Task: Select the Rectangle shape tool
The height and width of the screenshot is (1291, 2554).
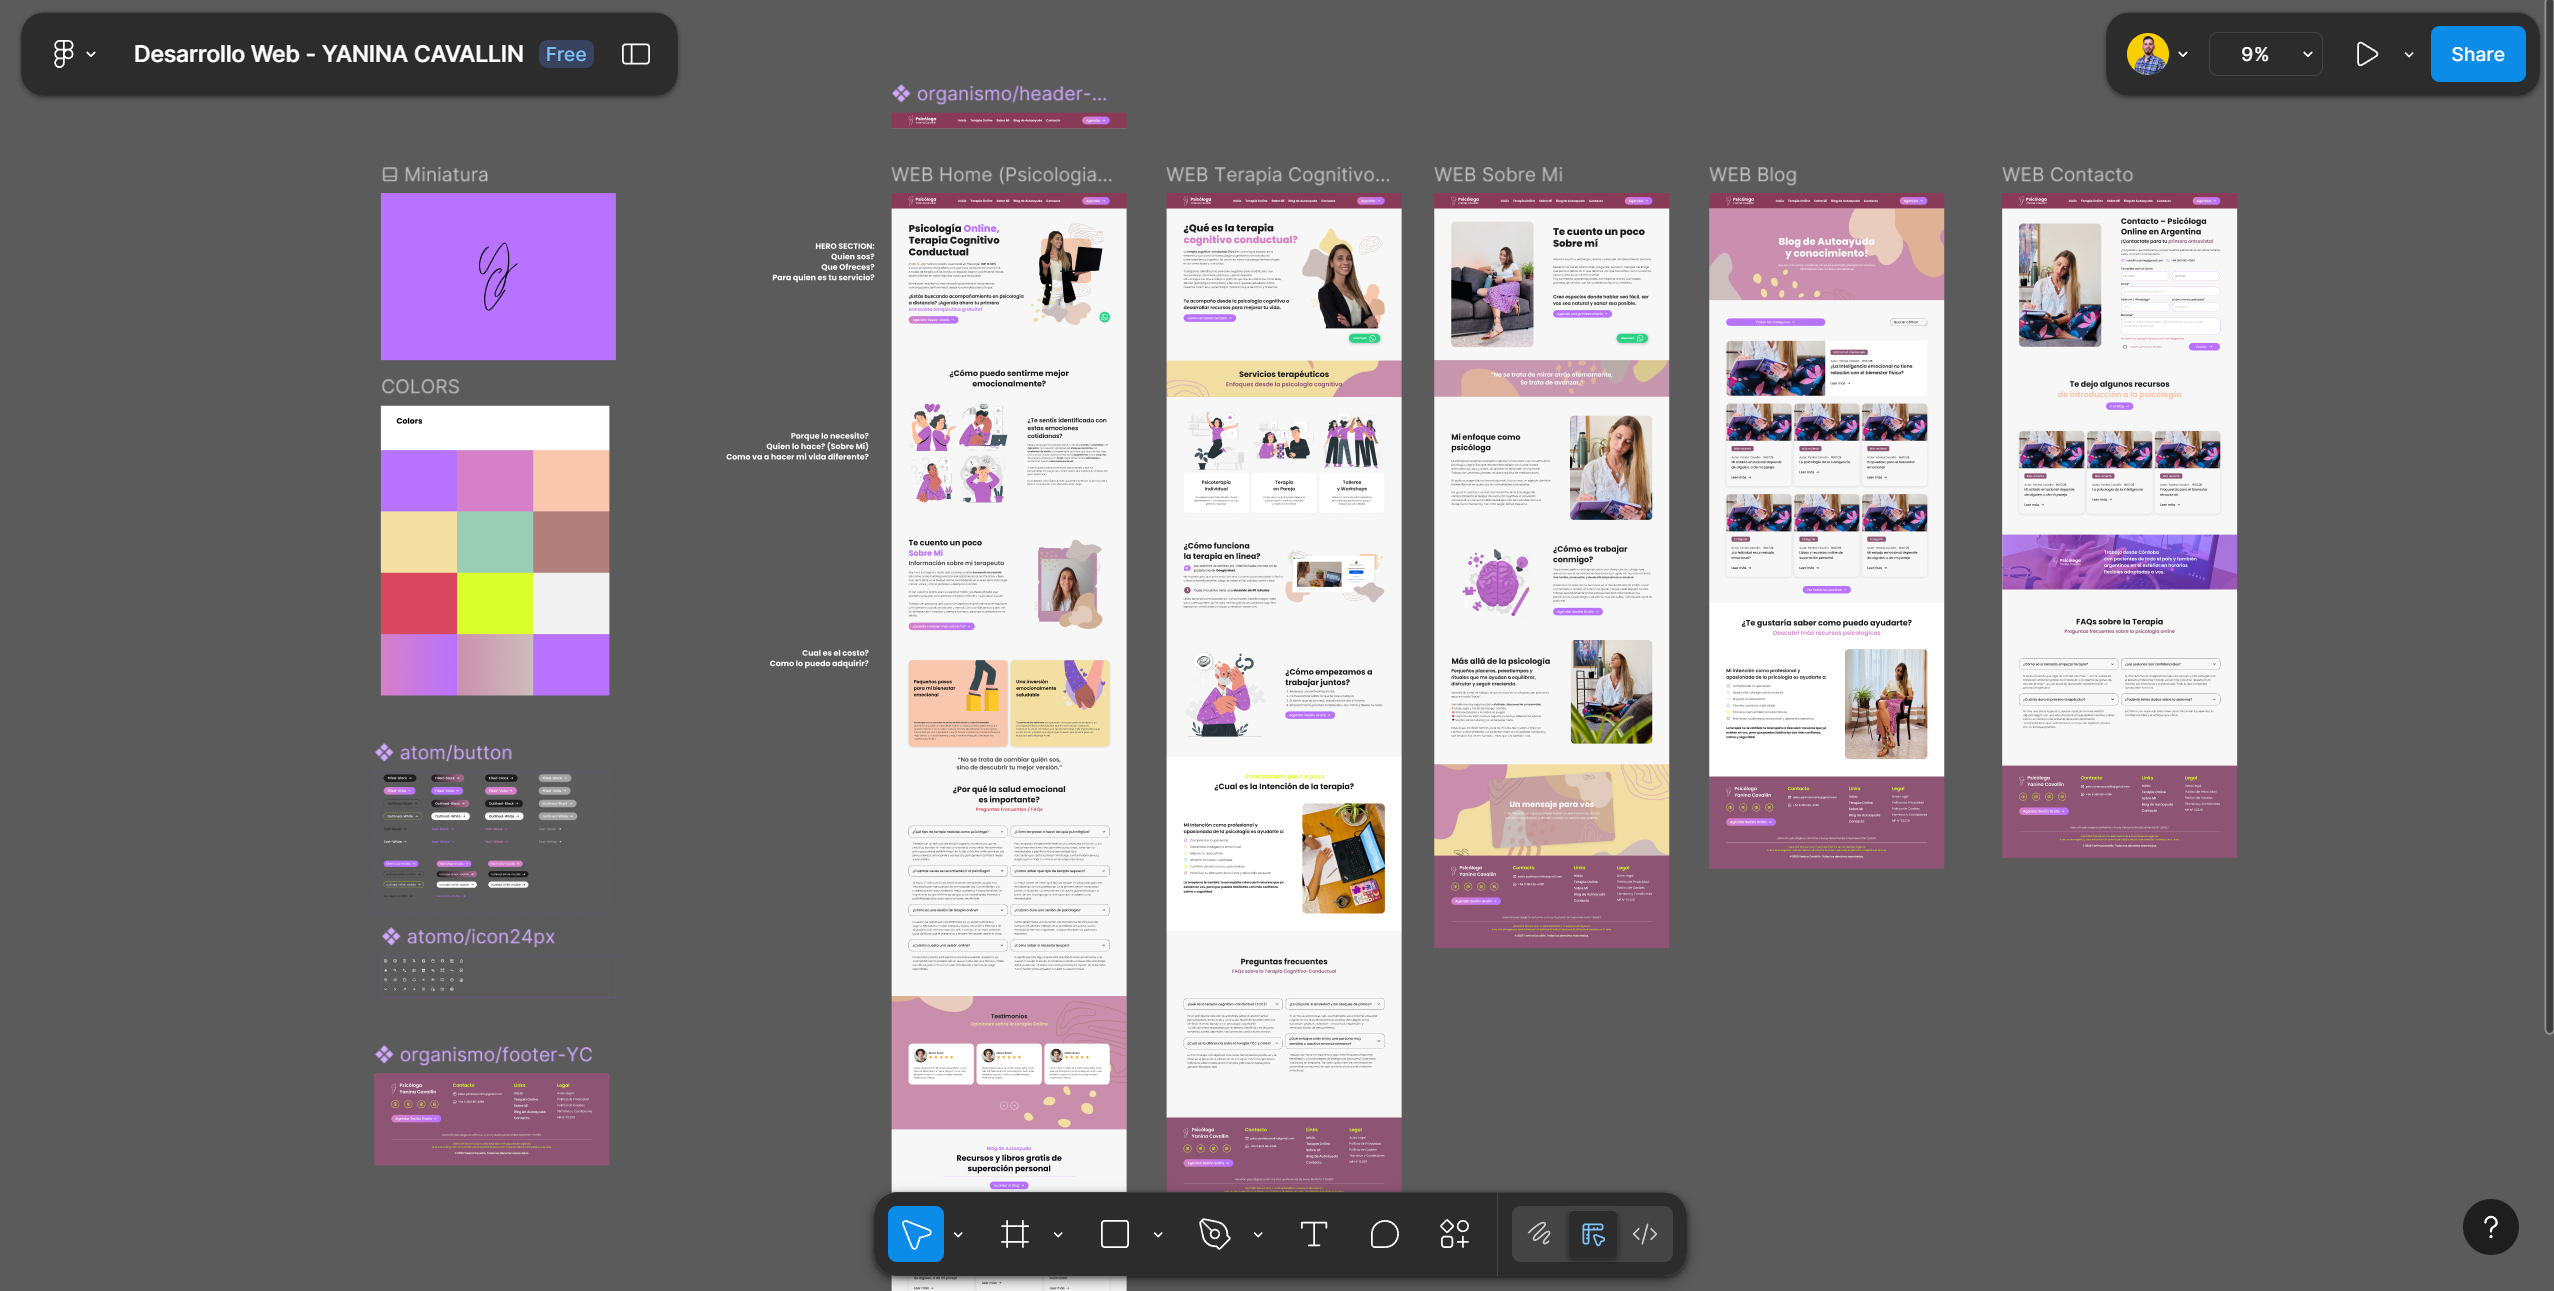Action: [1114, 1234]
